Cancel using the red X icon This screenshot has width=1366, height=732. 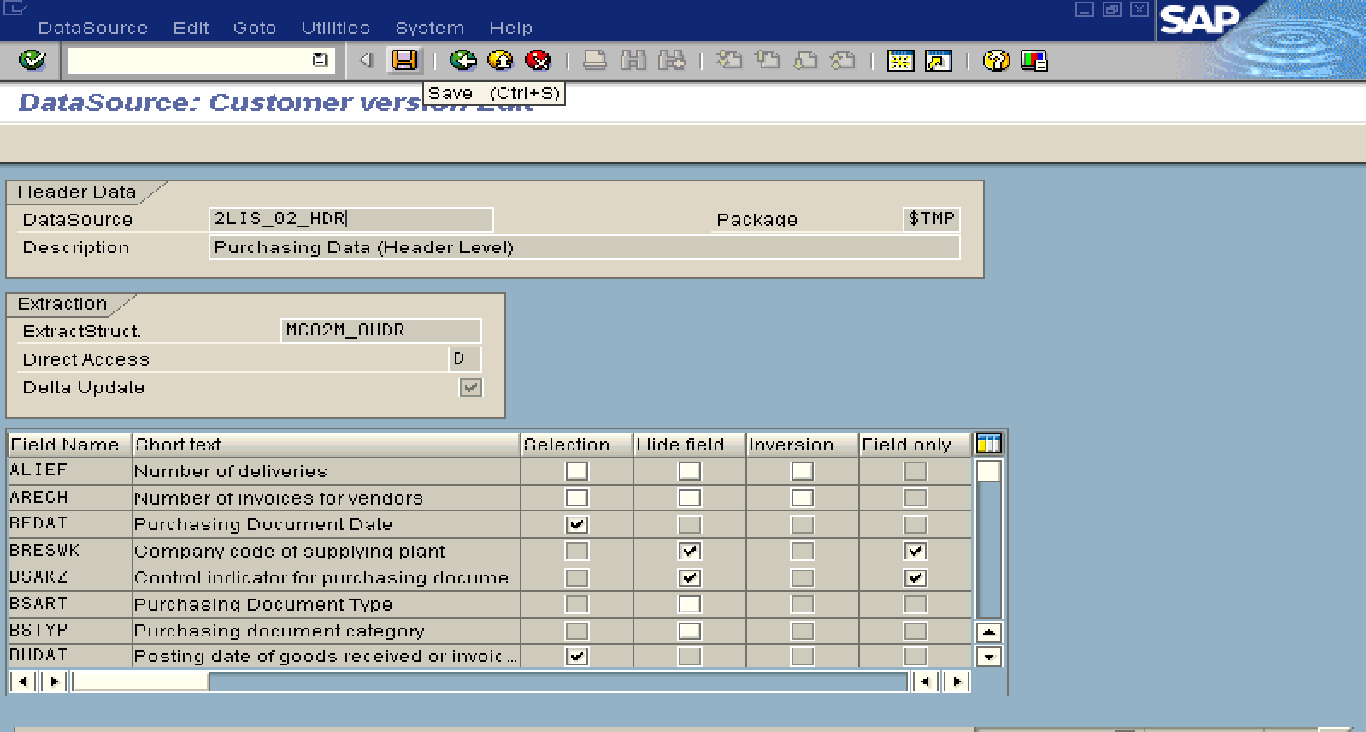[538, 61]
